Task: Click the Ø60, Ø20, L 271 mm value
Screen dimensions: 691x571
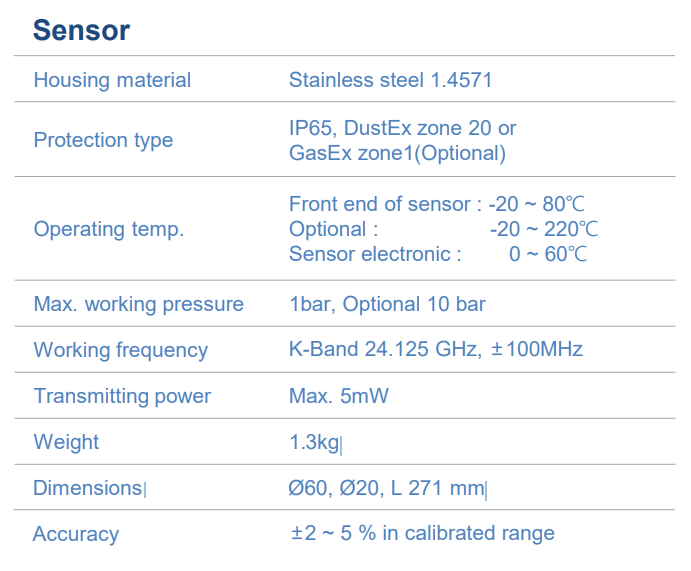Action: point(385,488)
